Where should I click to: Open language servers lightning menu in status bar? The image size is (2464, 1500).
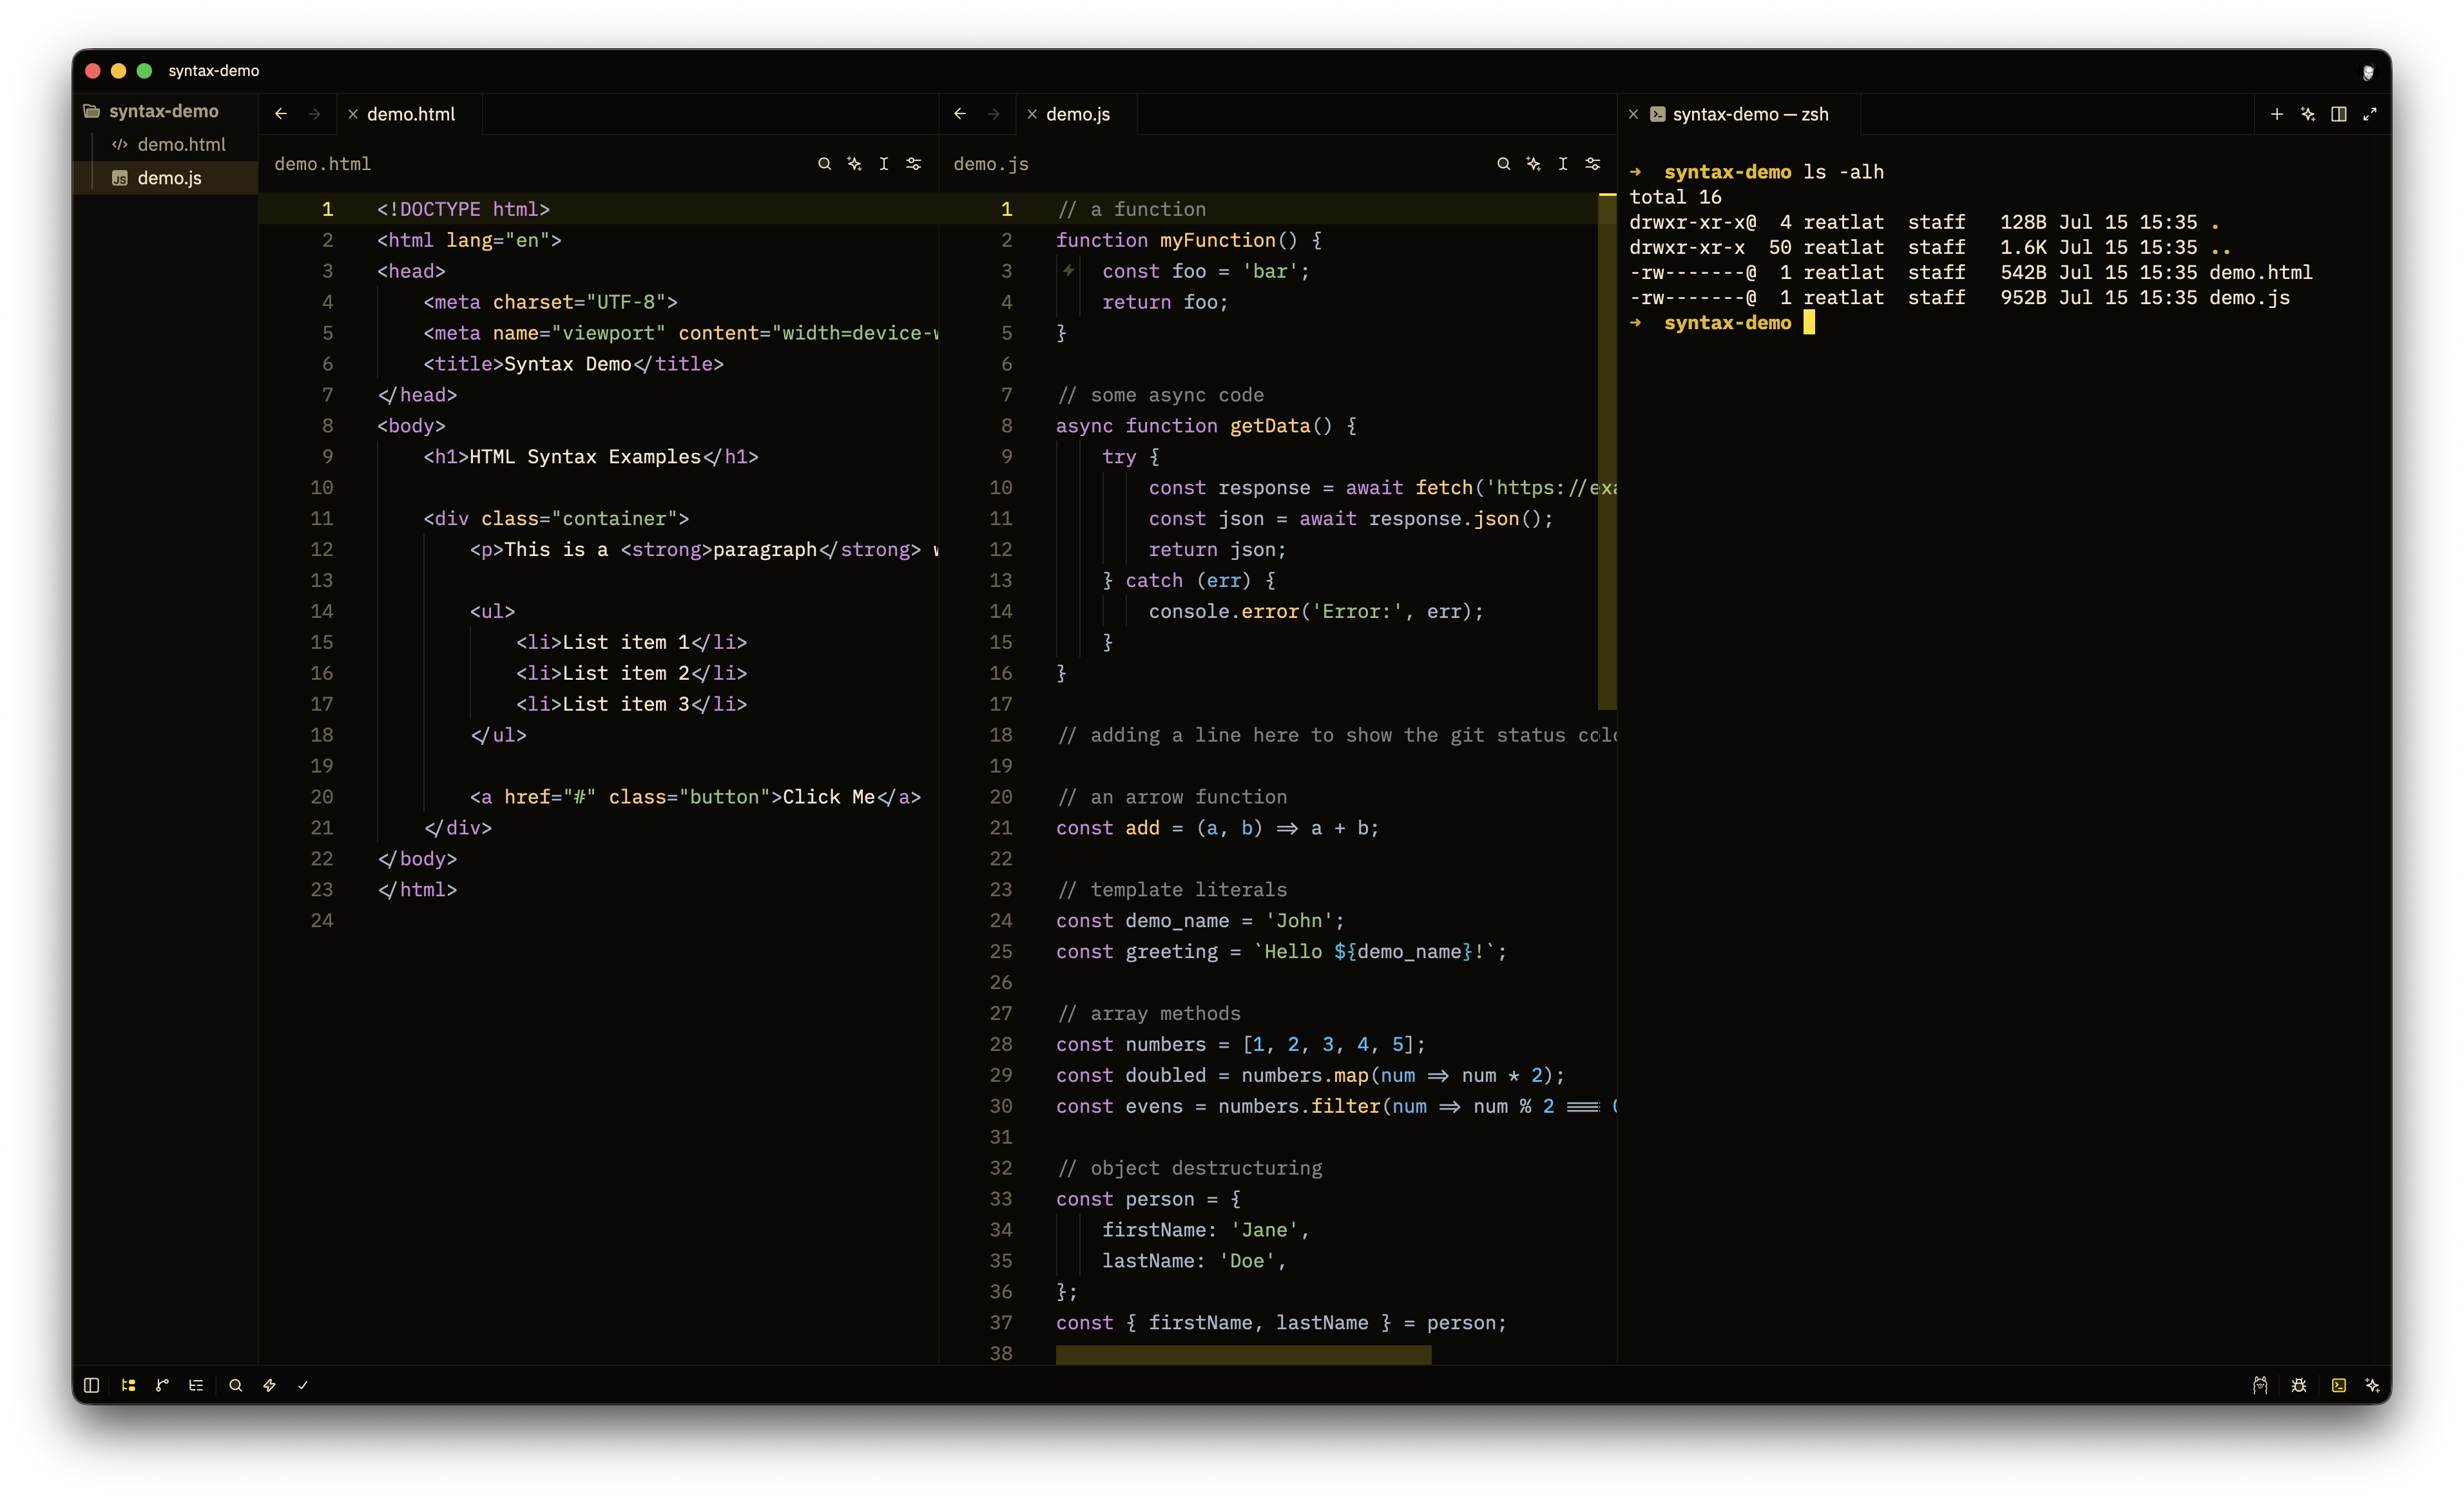coord(269,1385)
